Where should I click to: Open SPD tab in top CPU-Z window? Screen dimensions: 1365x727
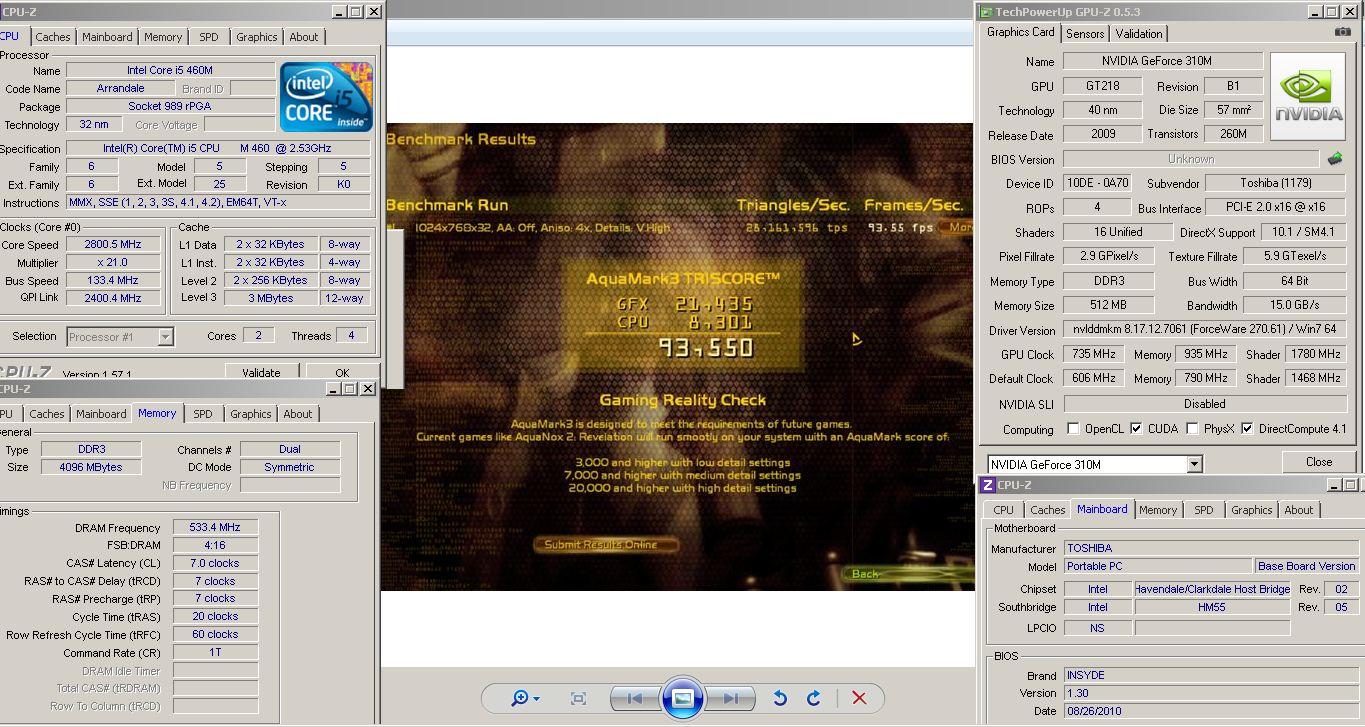point(208,37)
